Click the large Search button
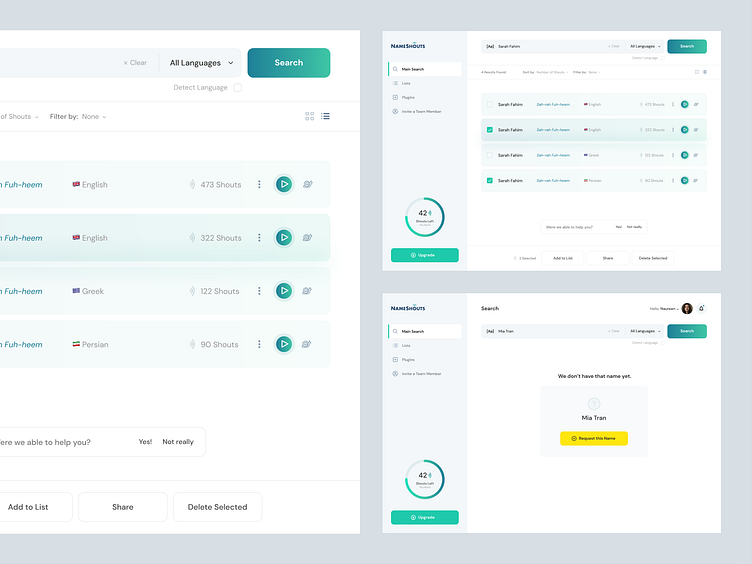The image size is (752, 564). 289,63
